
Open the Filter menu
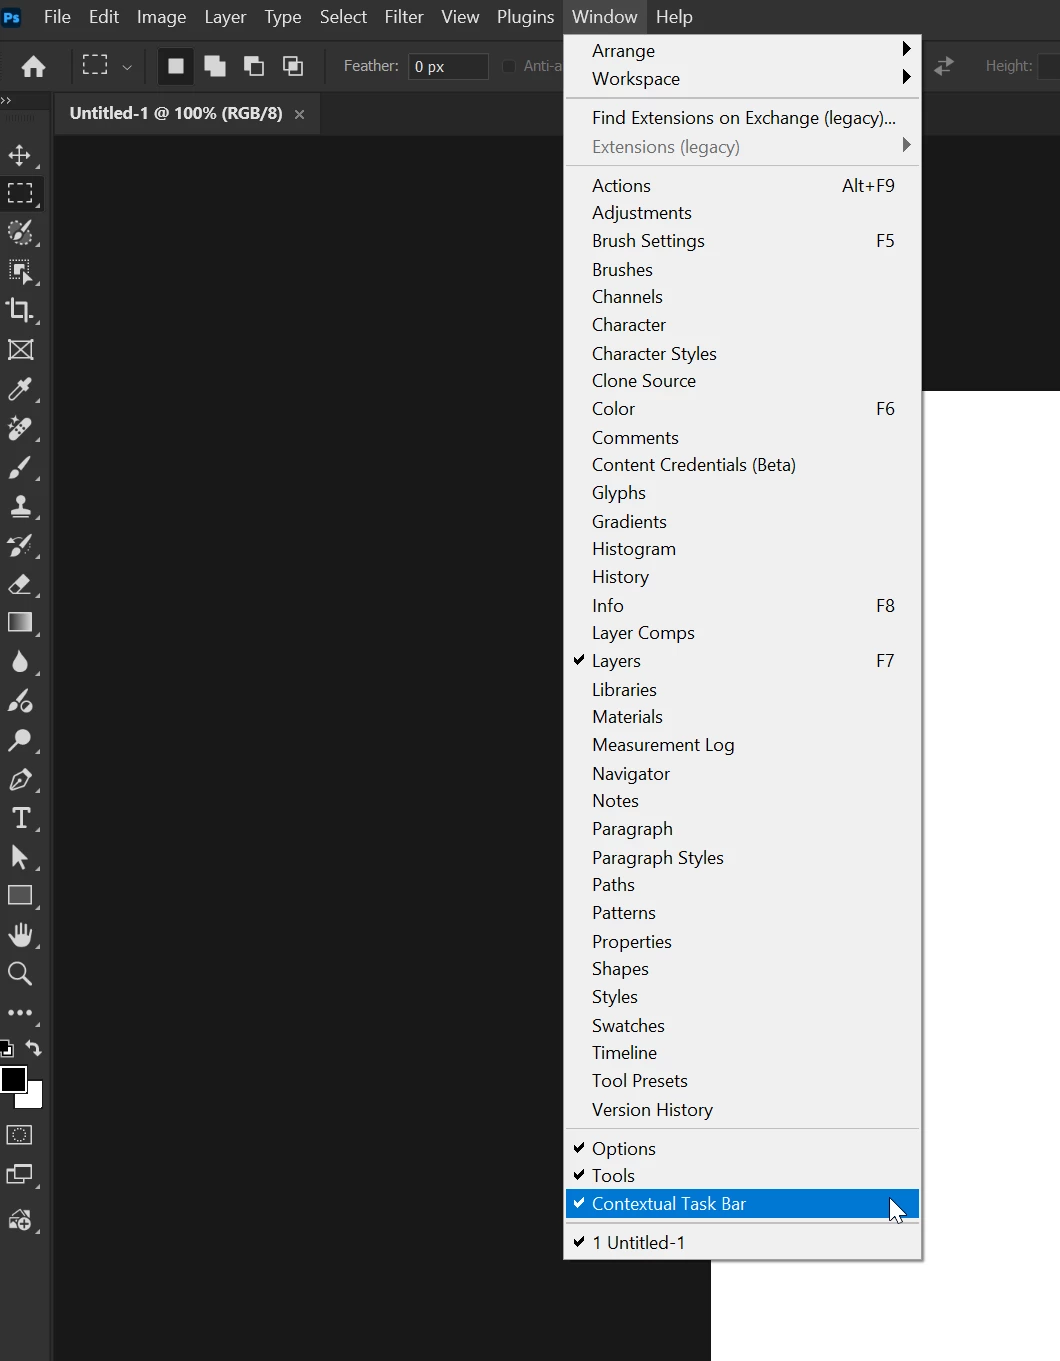pyautogui.click(x=404, y=17)
